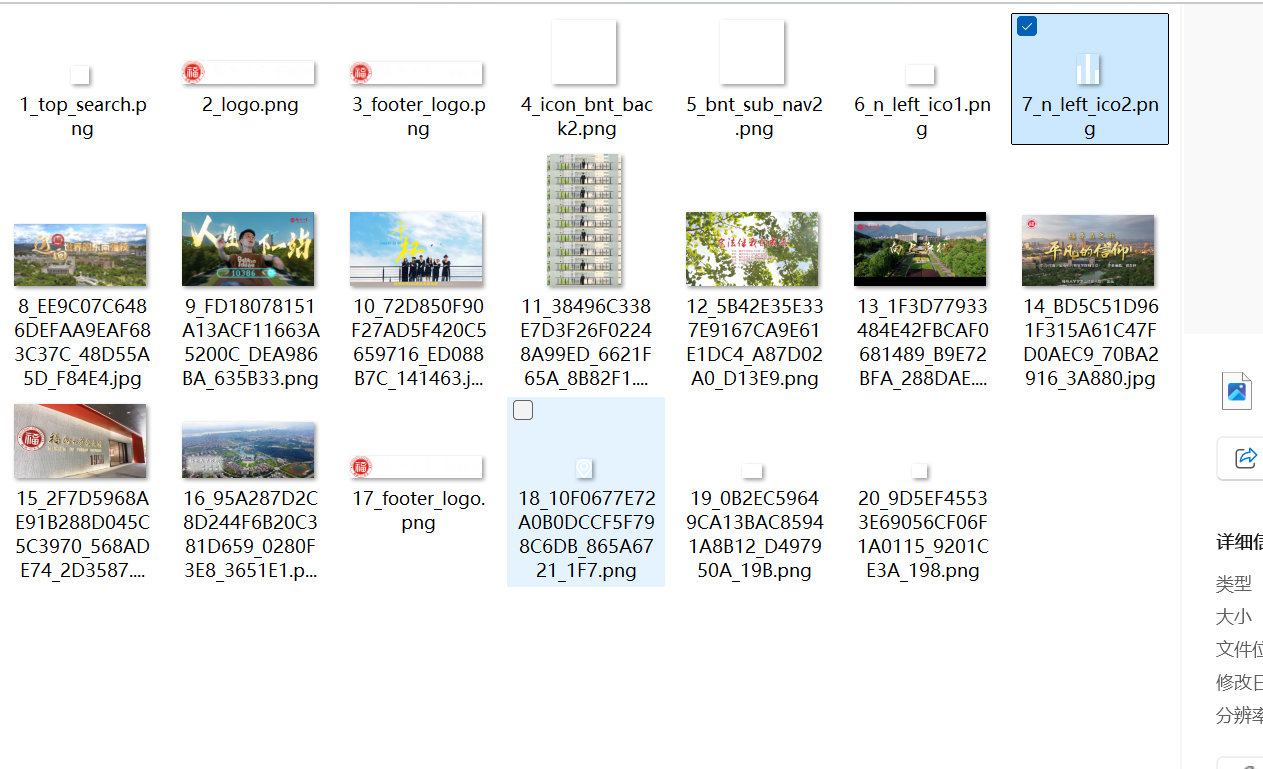Click the file name starting 13_1F3D77933
The image size is (1263, 769).
pyautogui.click(x=922, y=343)
